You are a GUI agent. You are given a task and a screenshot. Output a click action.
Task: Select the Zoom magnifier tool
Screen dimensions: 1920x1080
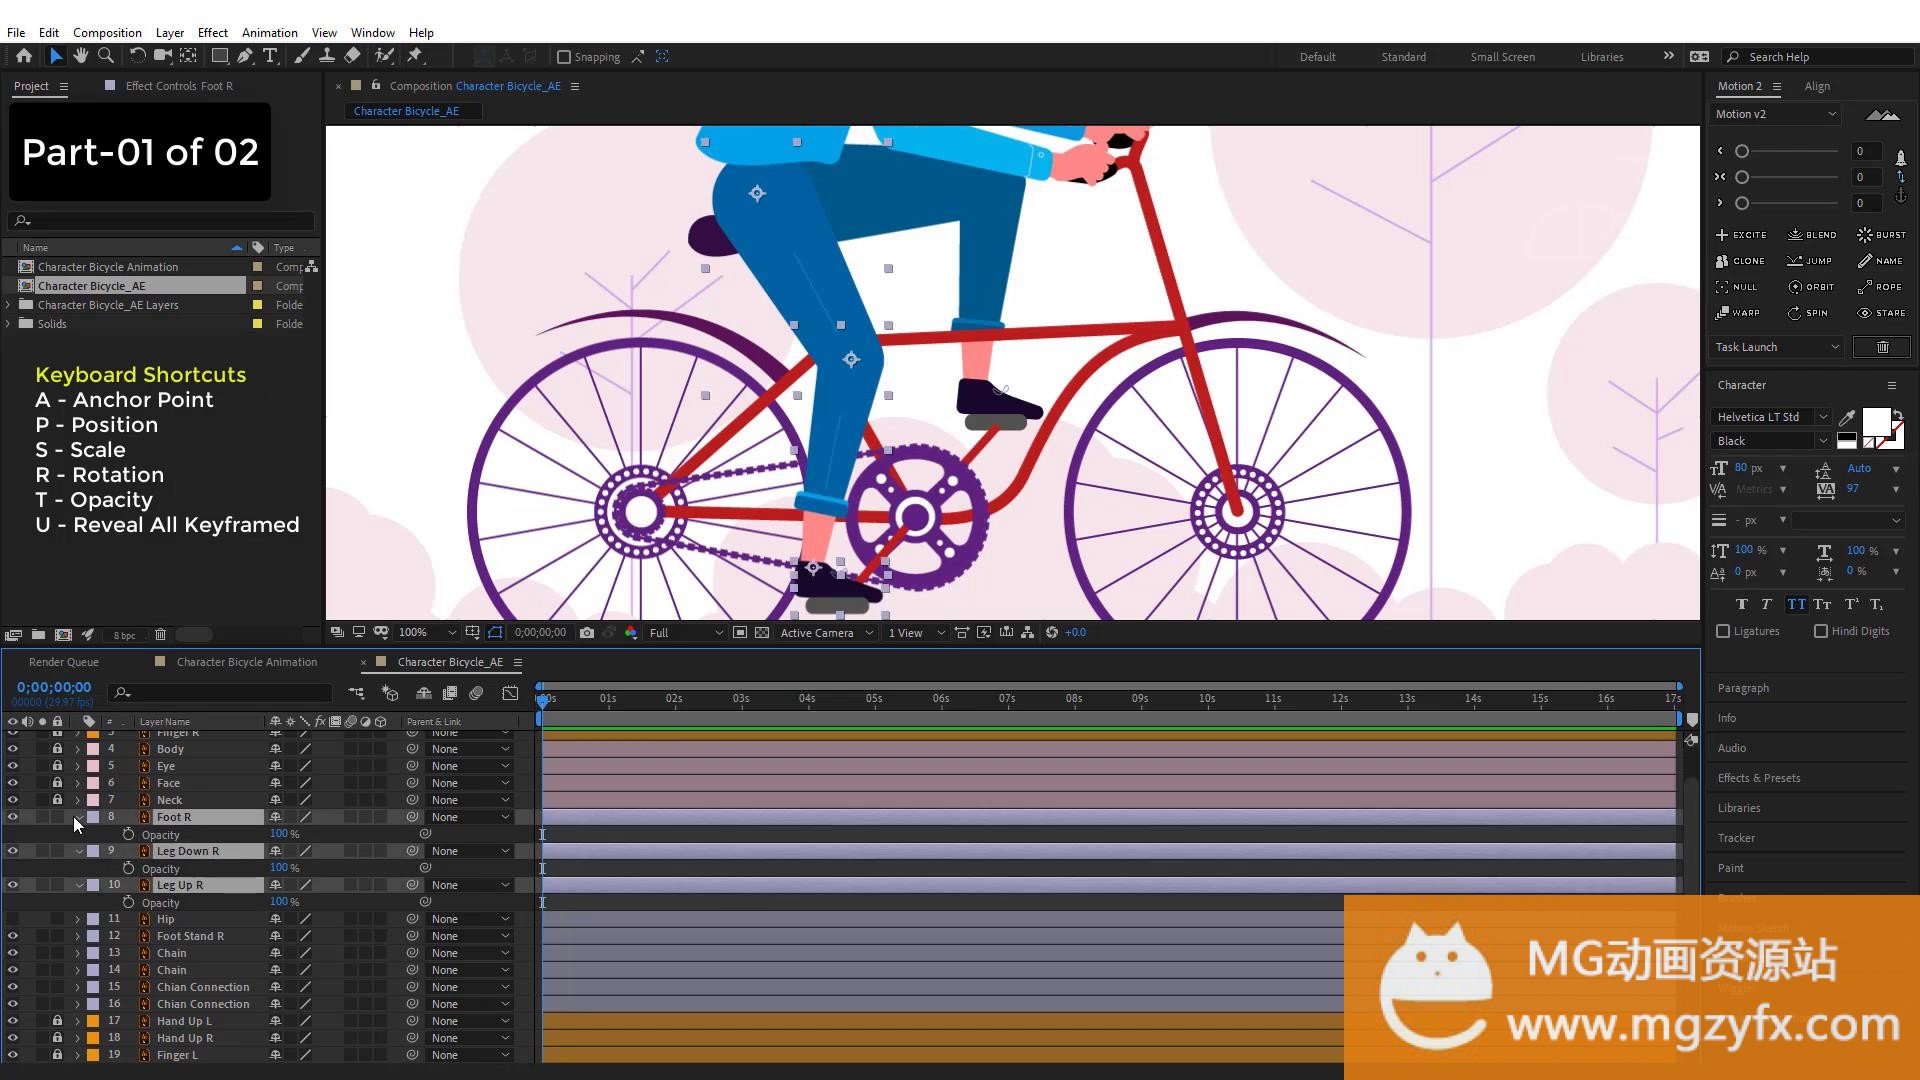point(105,56)
